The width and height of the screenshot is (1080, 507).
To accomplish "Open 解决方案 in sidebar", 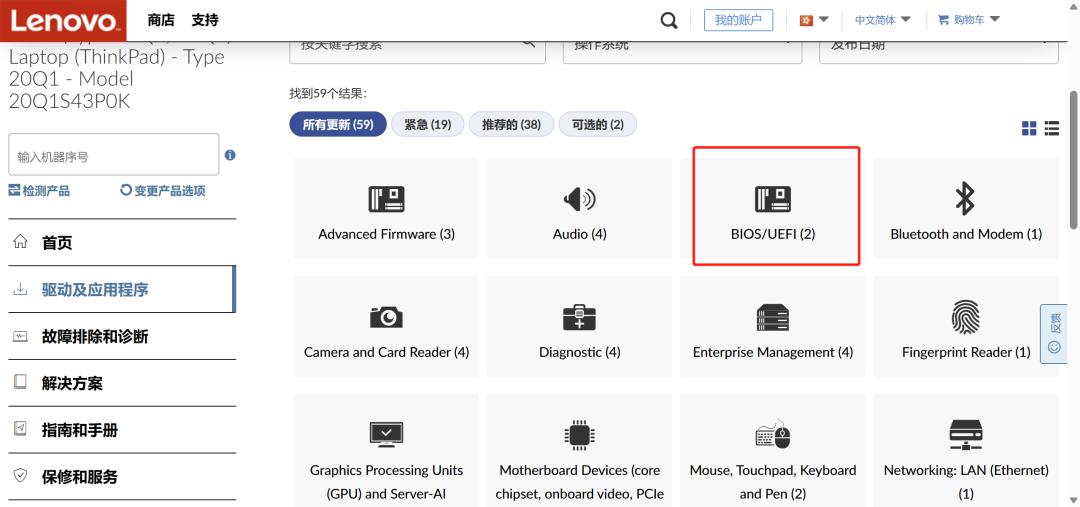I will (122, 383).
